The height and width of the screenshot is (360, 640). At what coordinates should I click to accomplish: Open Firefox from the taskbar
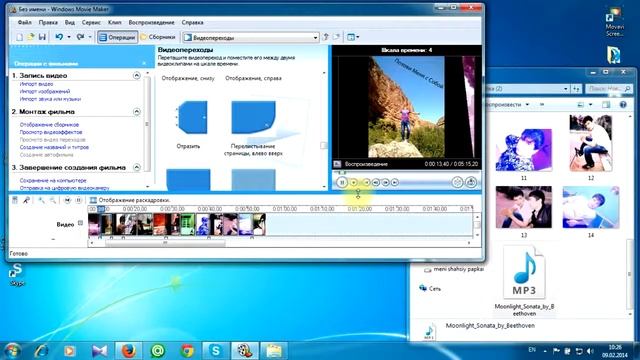point(128,351)
